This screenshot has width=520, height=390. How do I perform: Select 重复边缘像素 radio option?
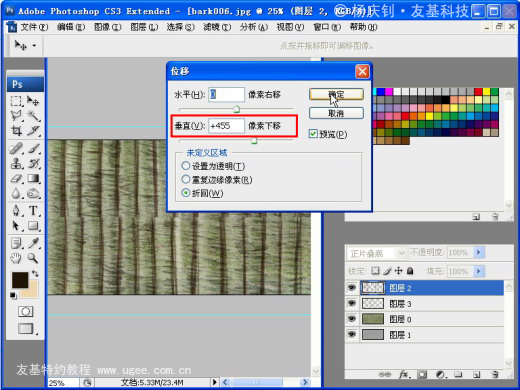click(186, 179)
